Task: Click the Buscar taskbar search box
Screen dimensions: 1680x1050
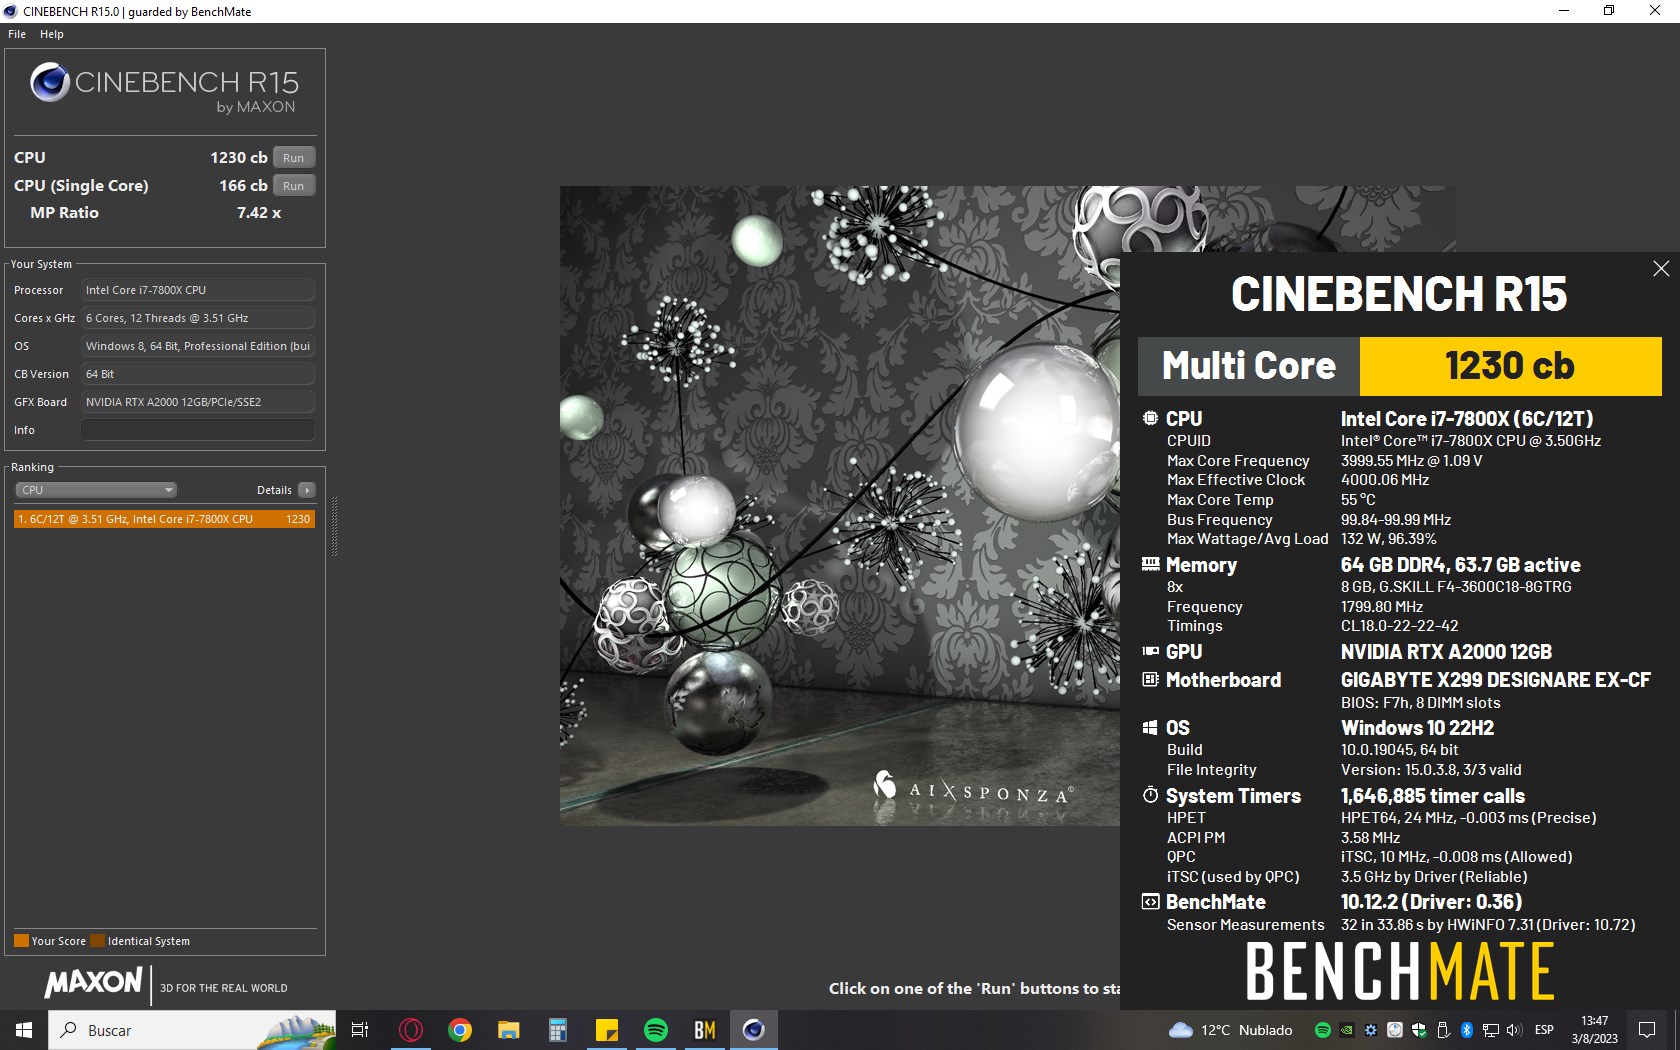Action: [x=192, y=1030]
